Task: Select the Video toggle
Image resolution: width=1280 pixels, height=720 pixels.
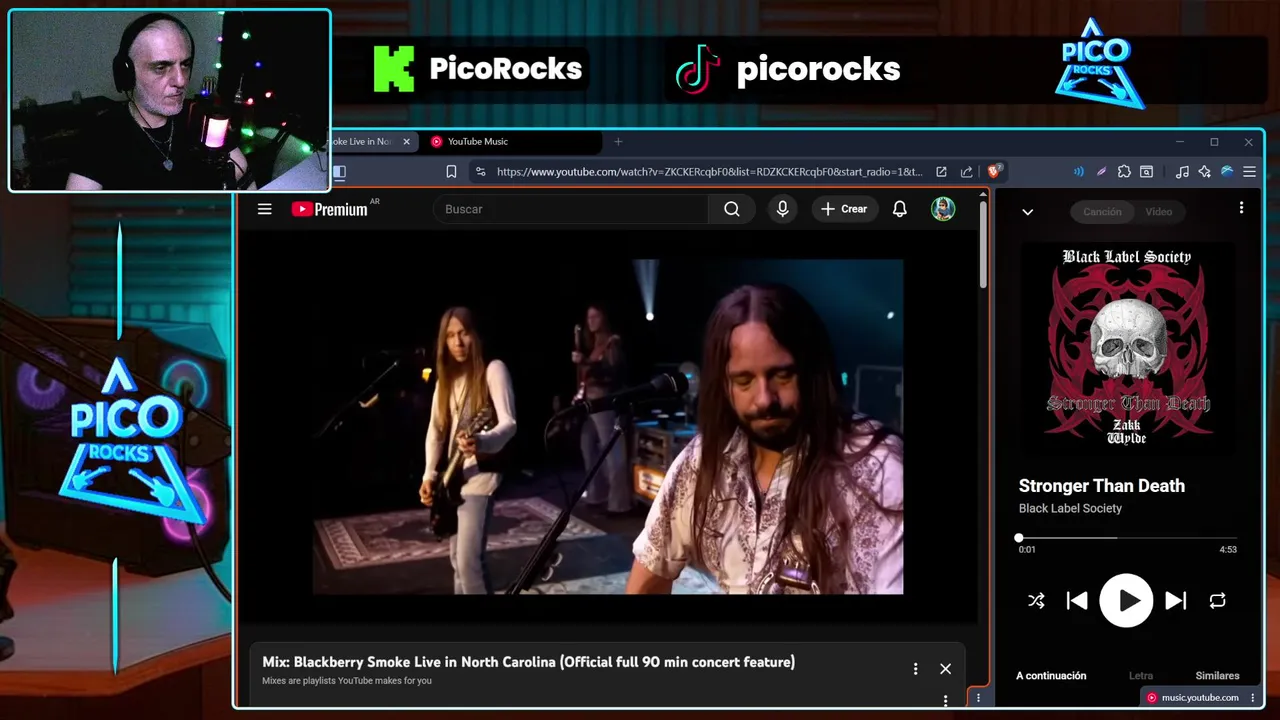Action: (1158, 212)
